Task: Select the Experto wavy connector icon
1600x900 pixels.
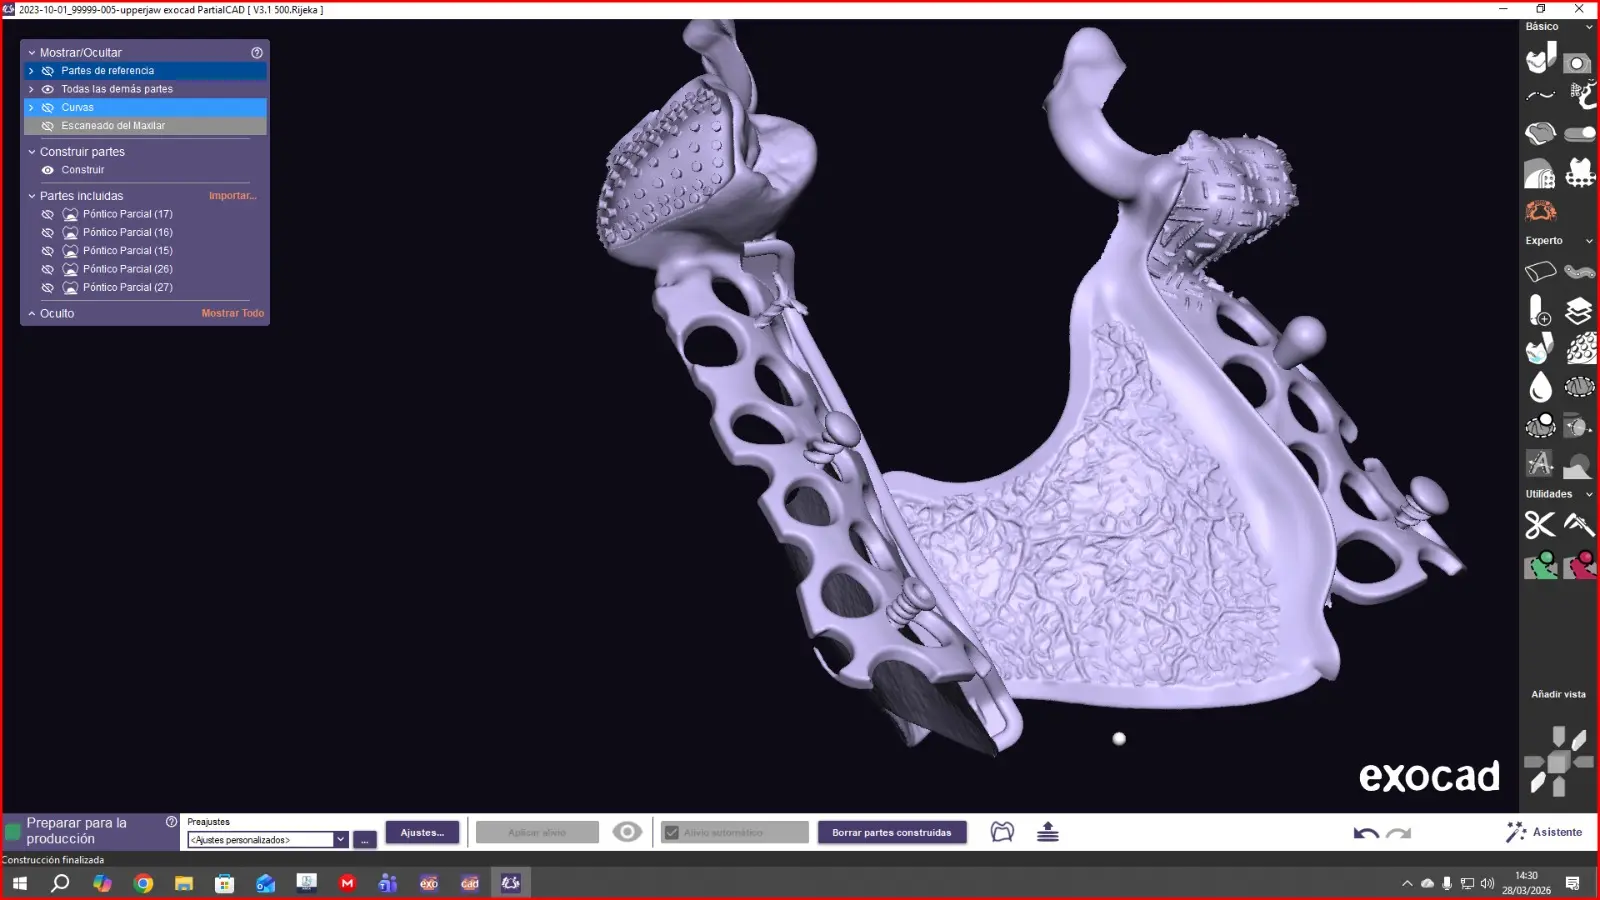Action: click(x=1580, y=271)
